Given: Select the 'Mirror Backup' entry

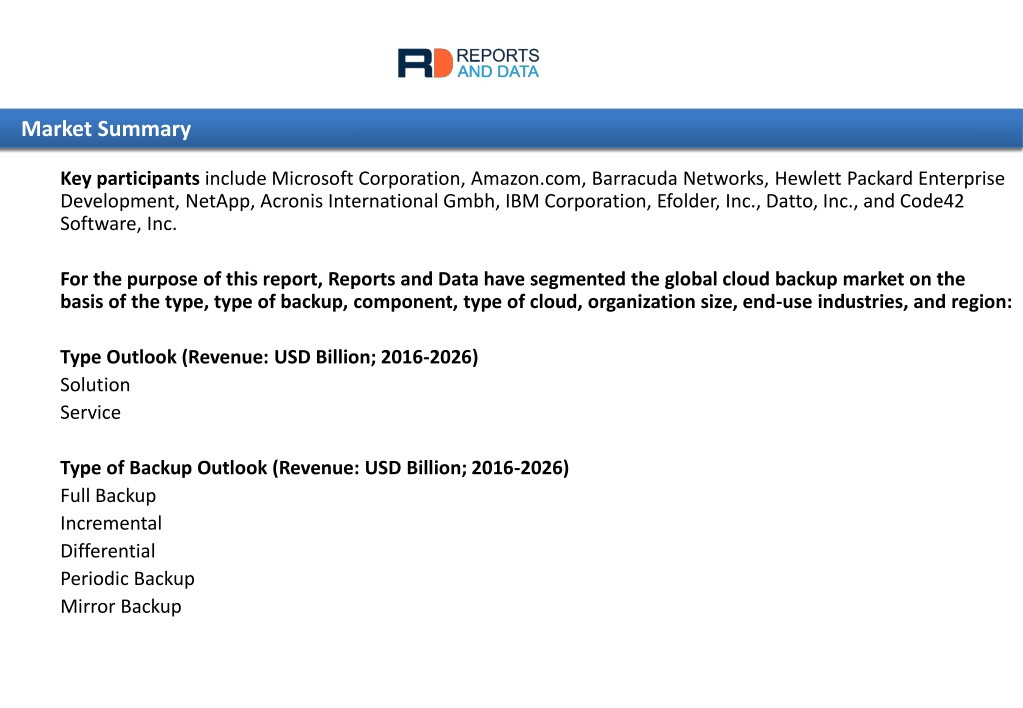Looking at the screenshot, I should coord(121,607).
